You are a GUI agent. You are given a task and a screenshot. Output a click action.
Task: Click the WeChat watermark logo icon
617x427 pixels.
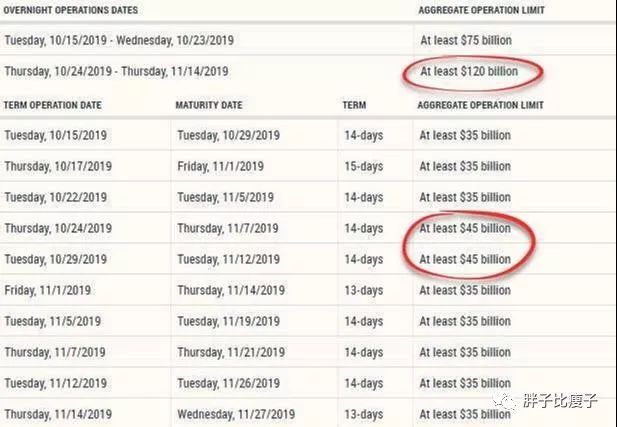tap(505, 401)
